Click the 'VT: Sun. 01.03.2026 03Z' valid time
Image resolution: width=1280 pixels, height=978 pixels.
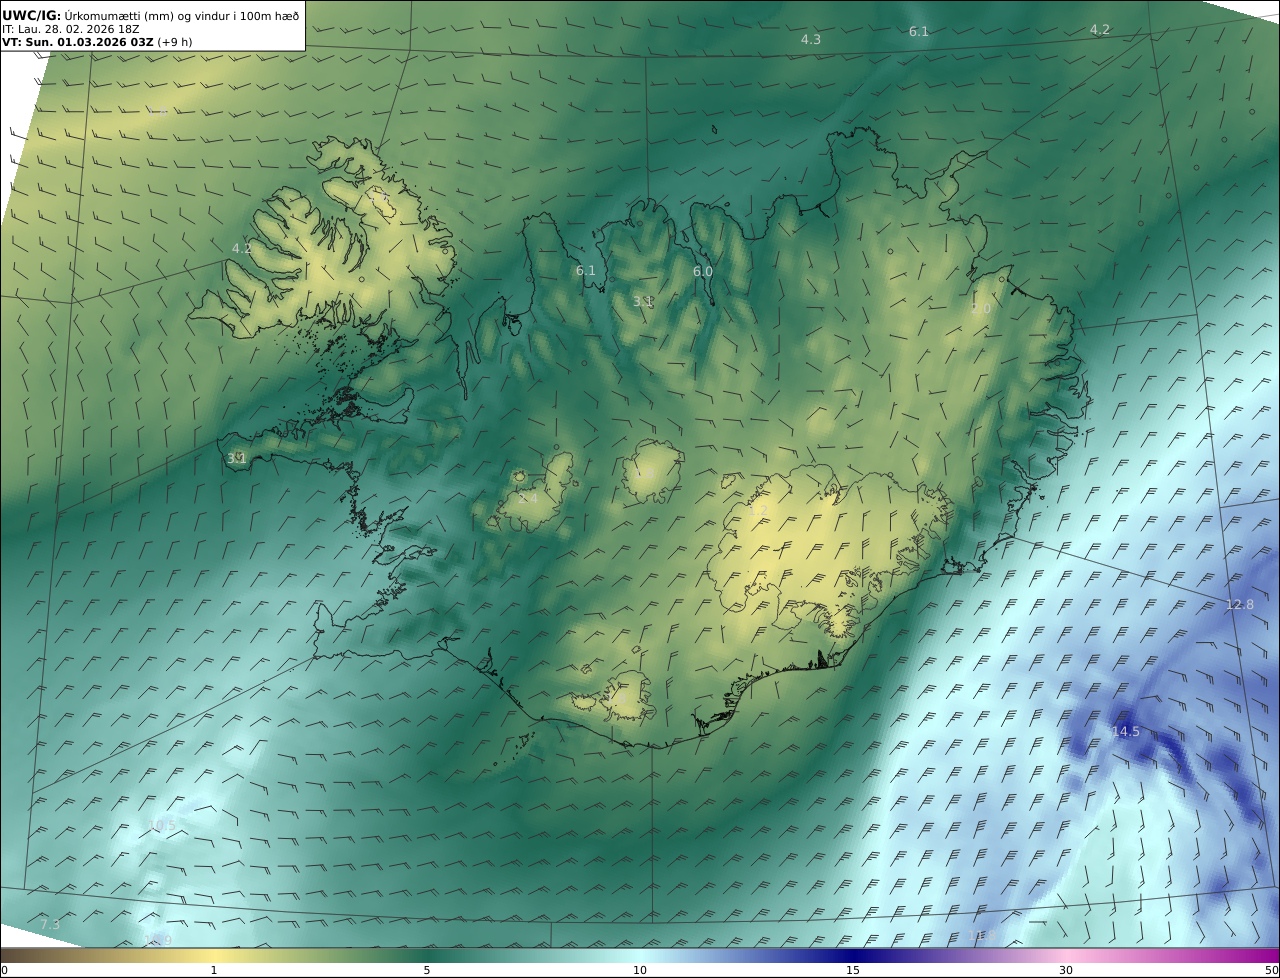pos(77,42)
